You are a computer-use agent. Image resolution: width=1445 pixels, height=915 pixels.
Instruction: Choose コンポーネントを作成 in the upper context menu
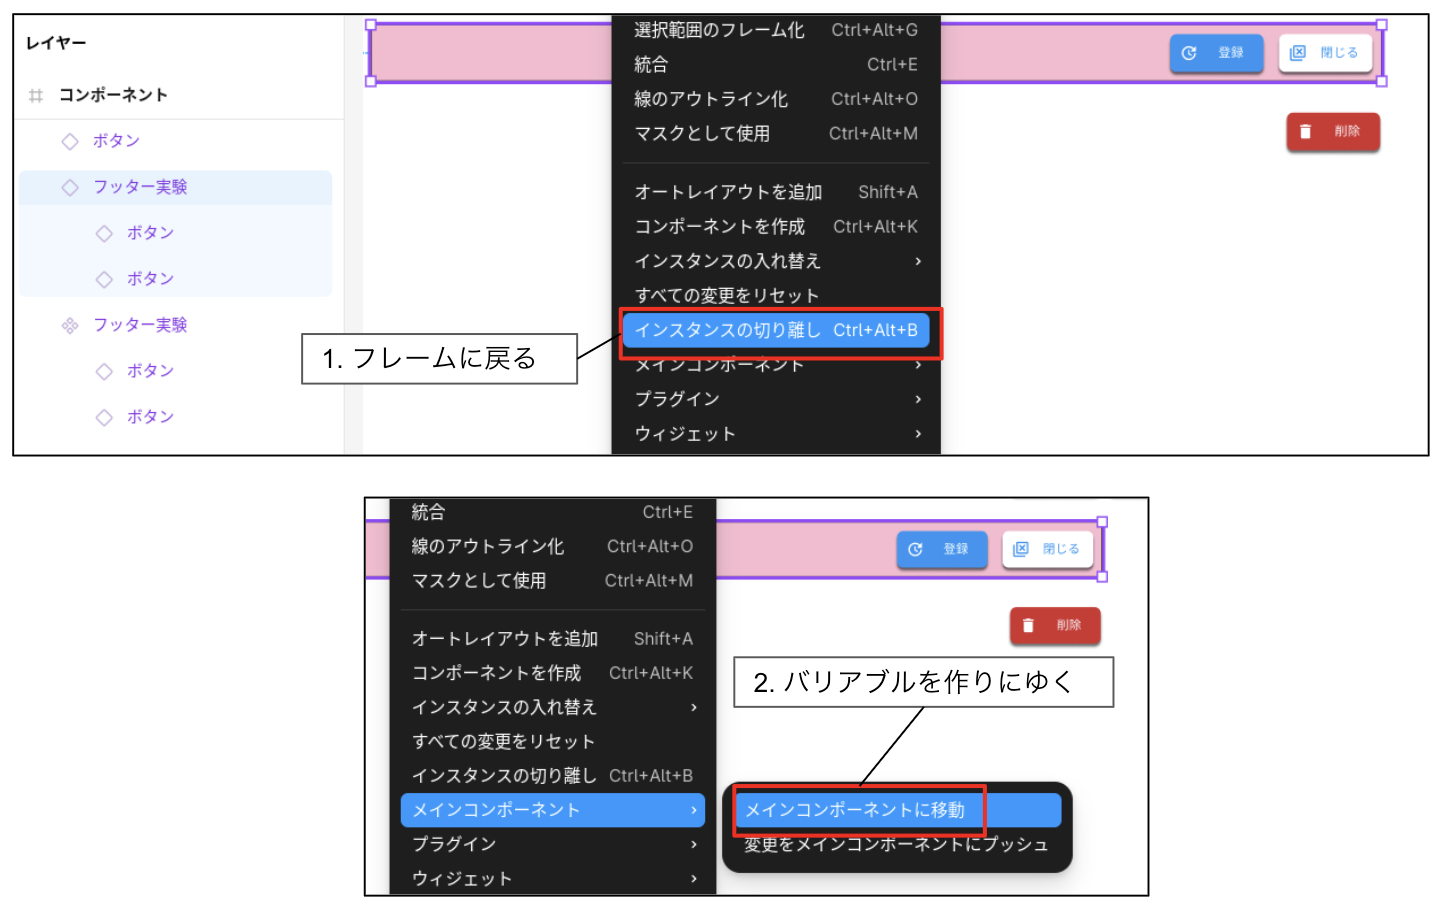(x=776, y=227)
